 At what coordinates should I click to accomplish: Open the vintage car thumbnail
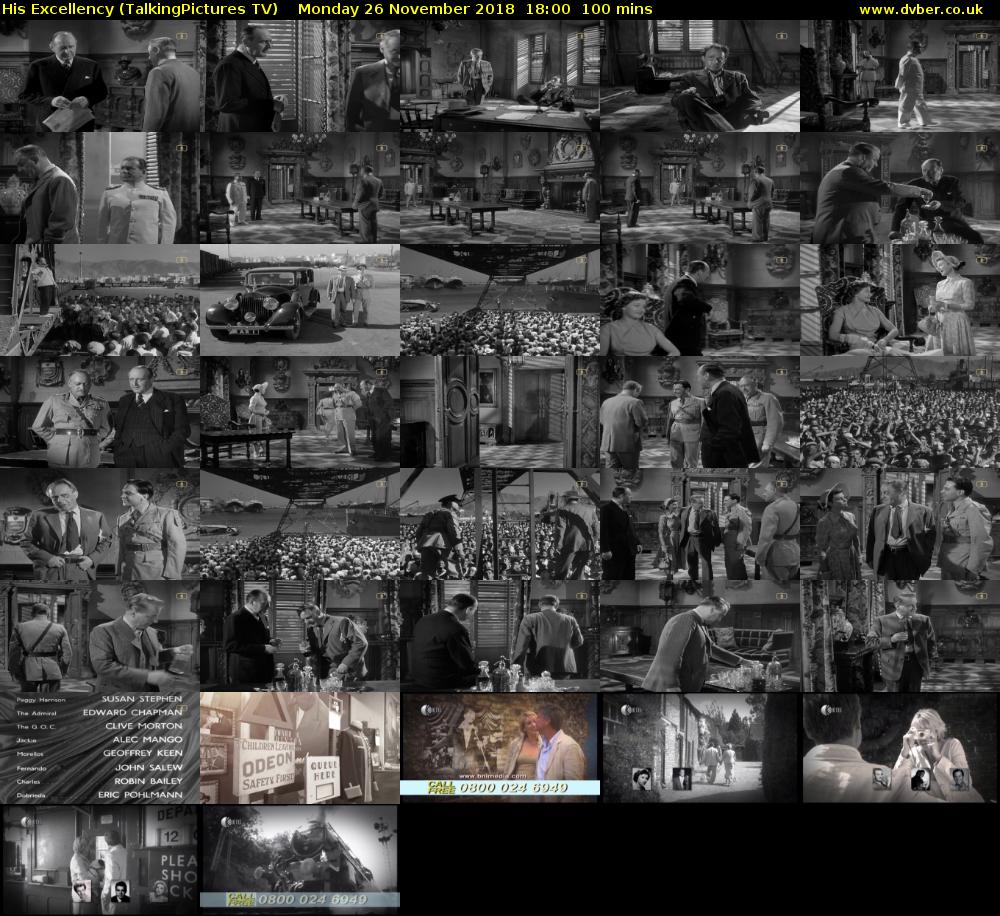tap(299, 300)
